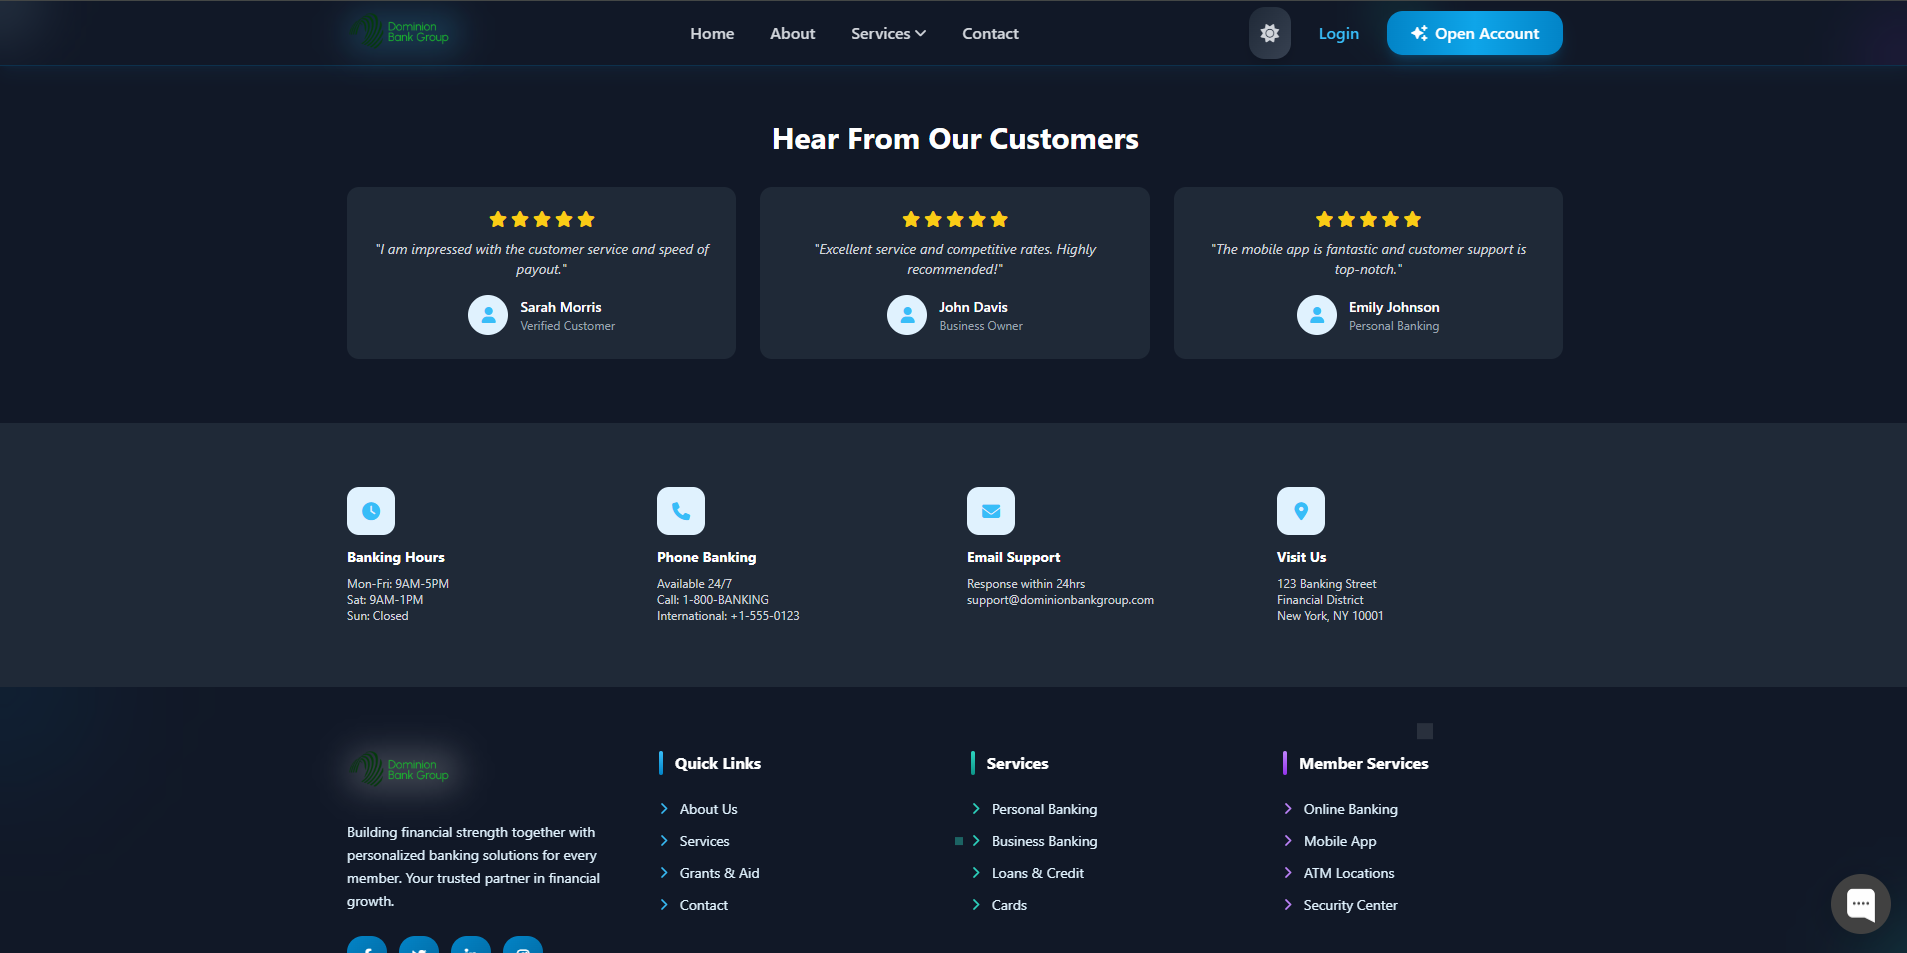The image size is (1907, 953).
Task: Click the Phone Banking handset icon
Action: [x=681, y=511]
